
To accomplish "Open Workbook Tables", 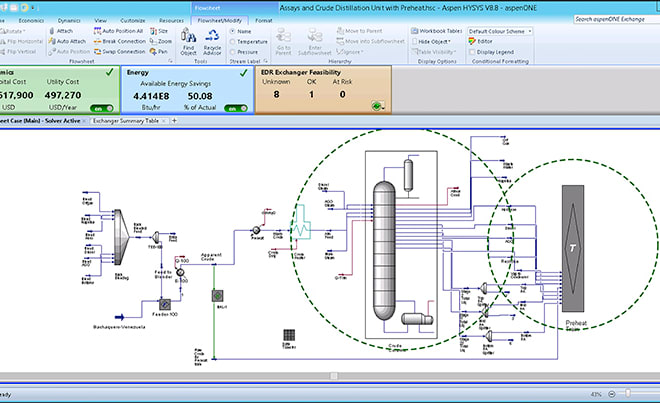I will point(436,31).
